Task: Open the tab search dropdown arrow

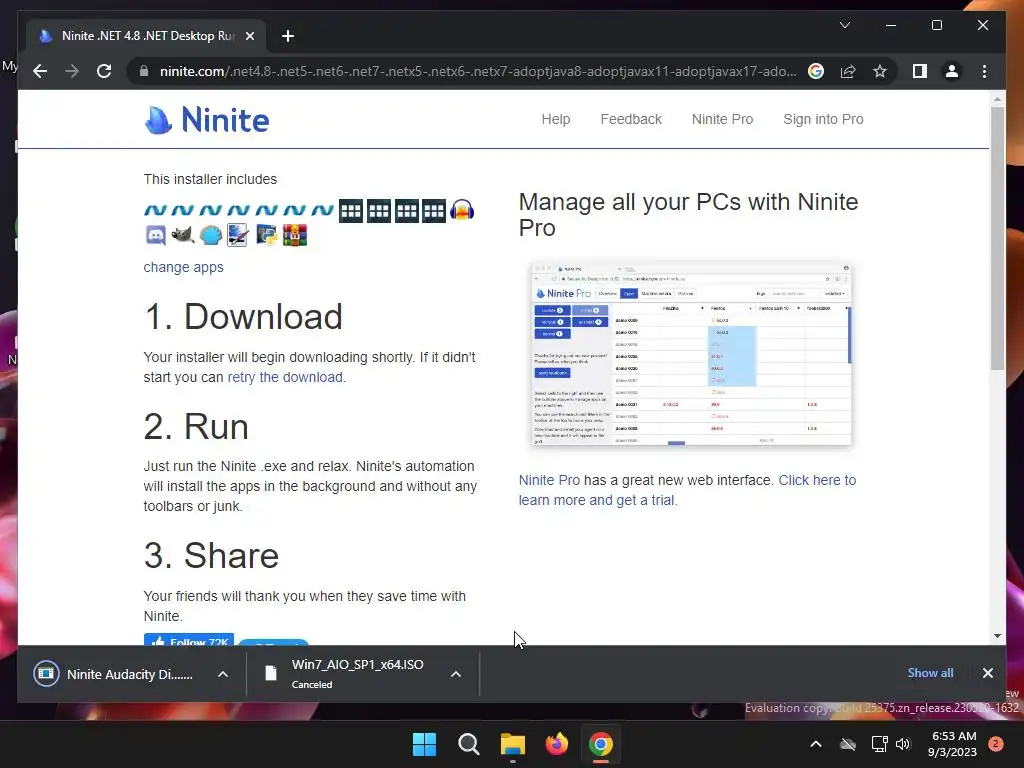Action: tap(844, 25)
